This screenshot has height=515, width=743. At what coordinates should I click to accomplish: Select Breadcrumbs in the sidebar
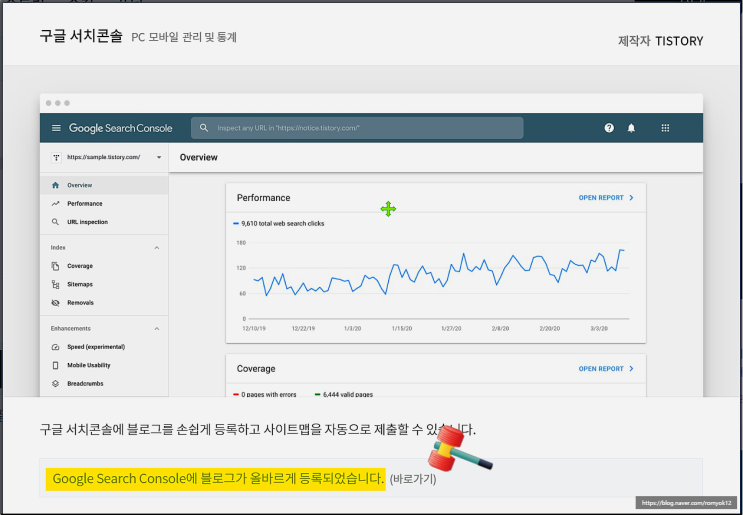coord(104,384)
